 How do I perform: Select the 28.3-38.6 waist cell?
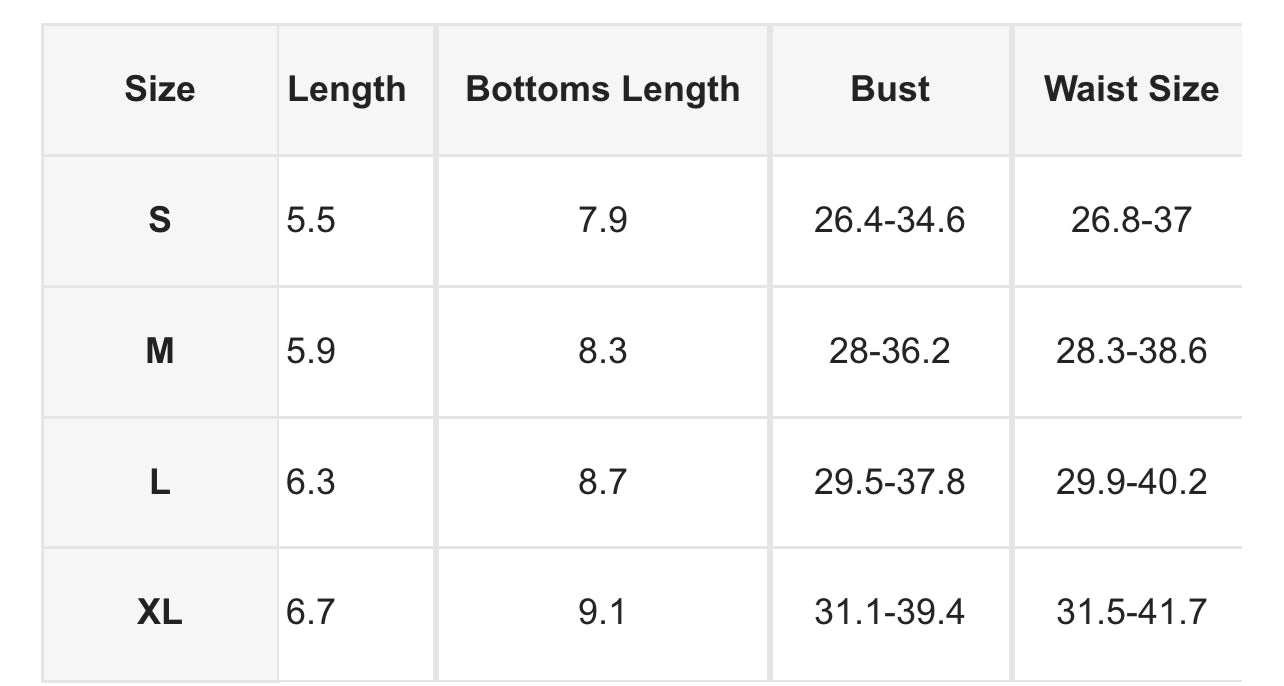point(1131,351)
